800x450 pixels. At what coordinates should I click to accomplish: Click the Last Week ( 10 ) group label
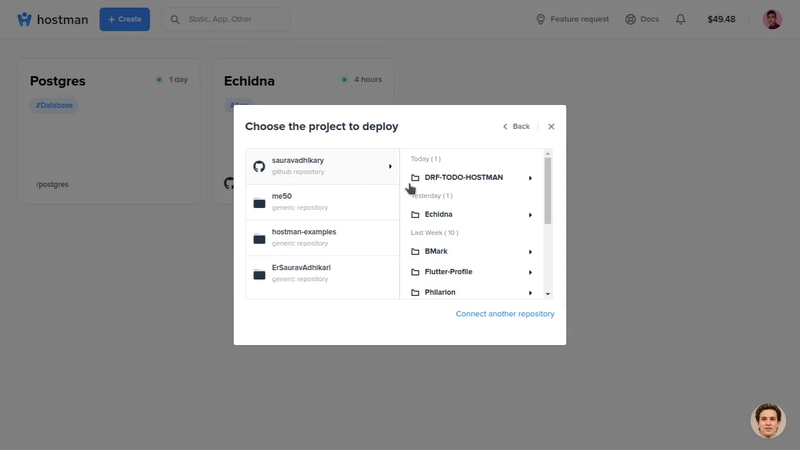point(434,233)
